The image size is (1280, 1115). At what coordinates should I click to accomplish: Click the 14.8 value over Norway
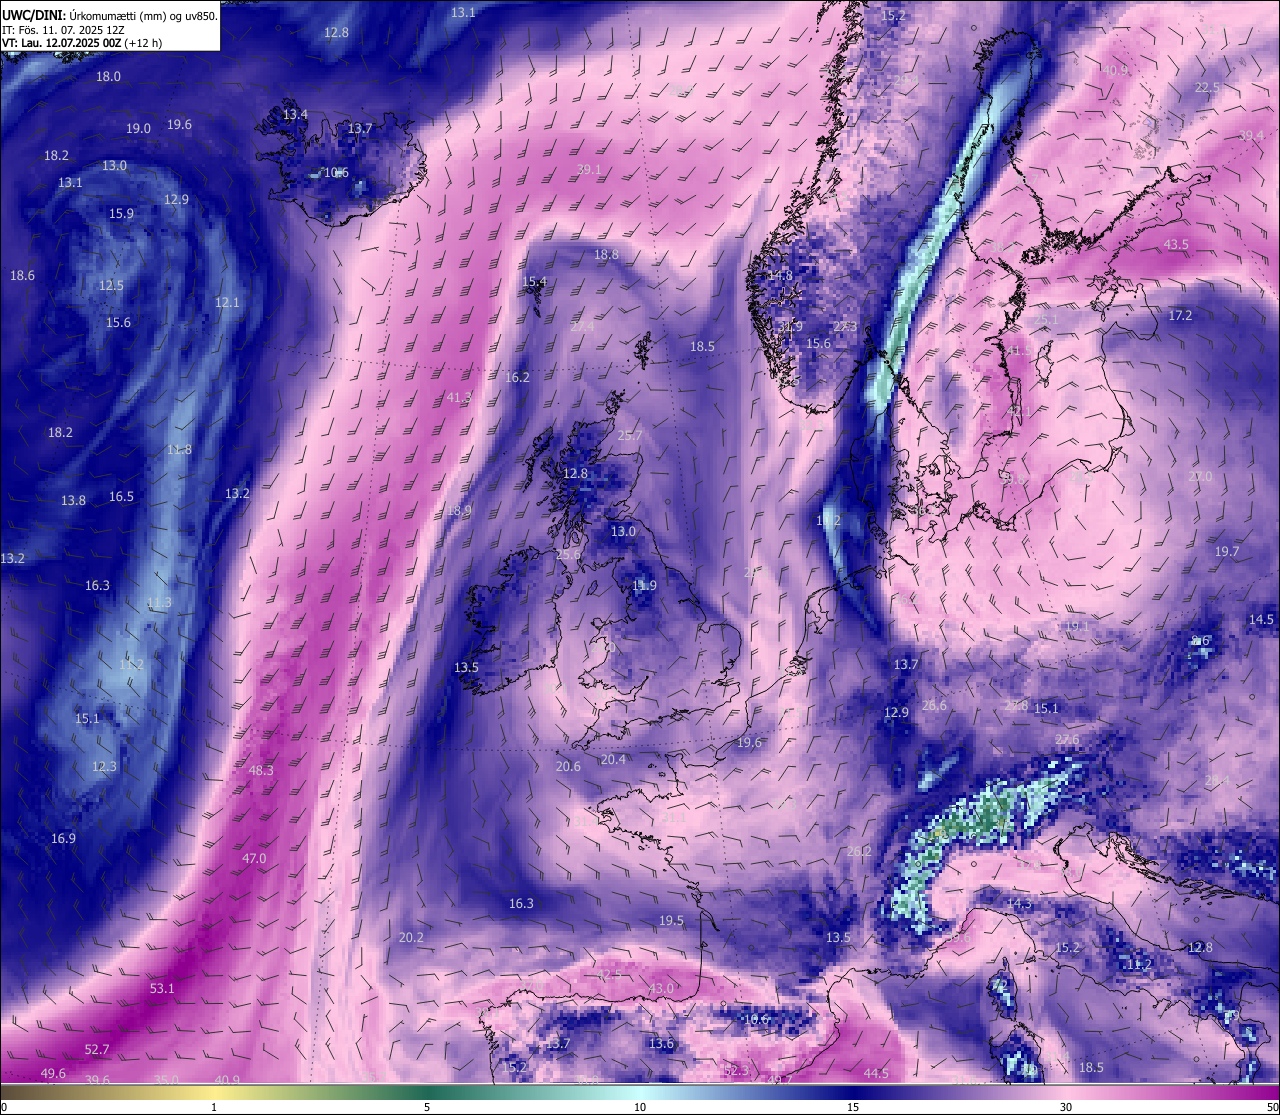[x=780, y=275]
